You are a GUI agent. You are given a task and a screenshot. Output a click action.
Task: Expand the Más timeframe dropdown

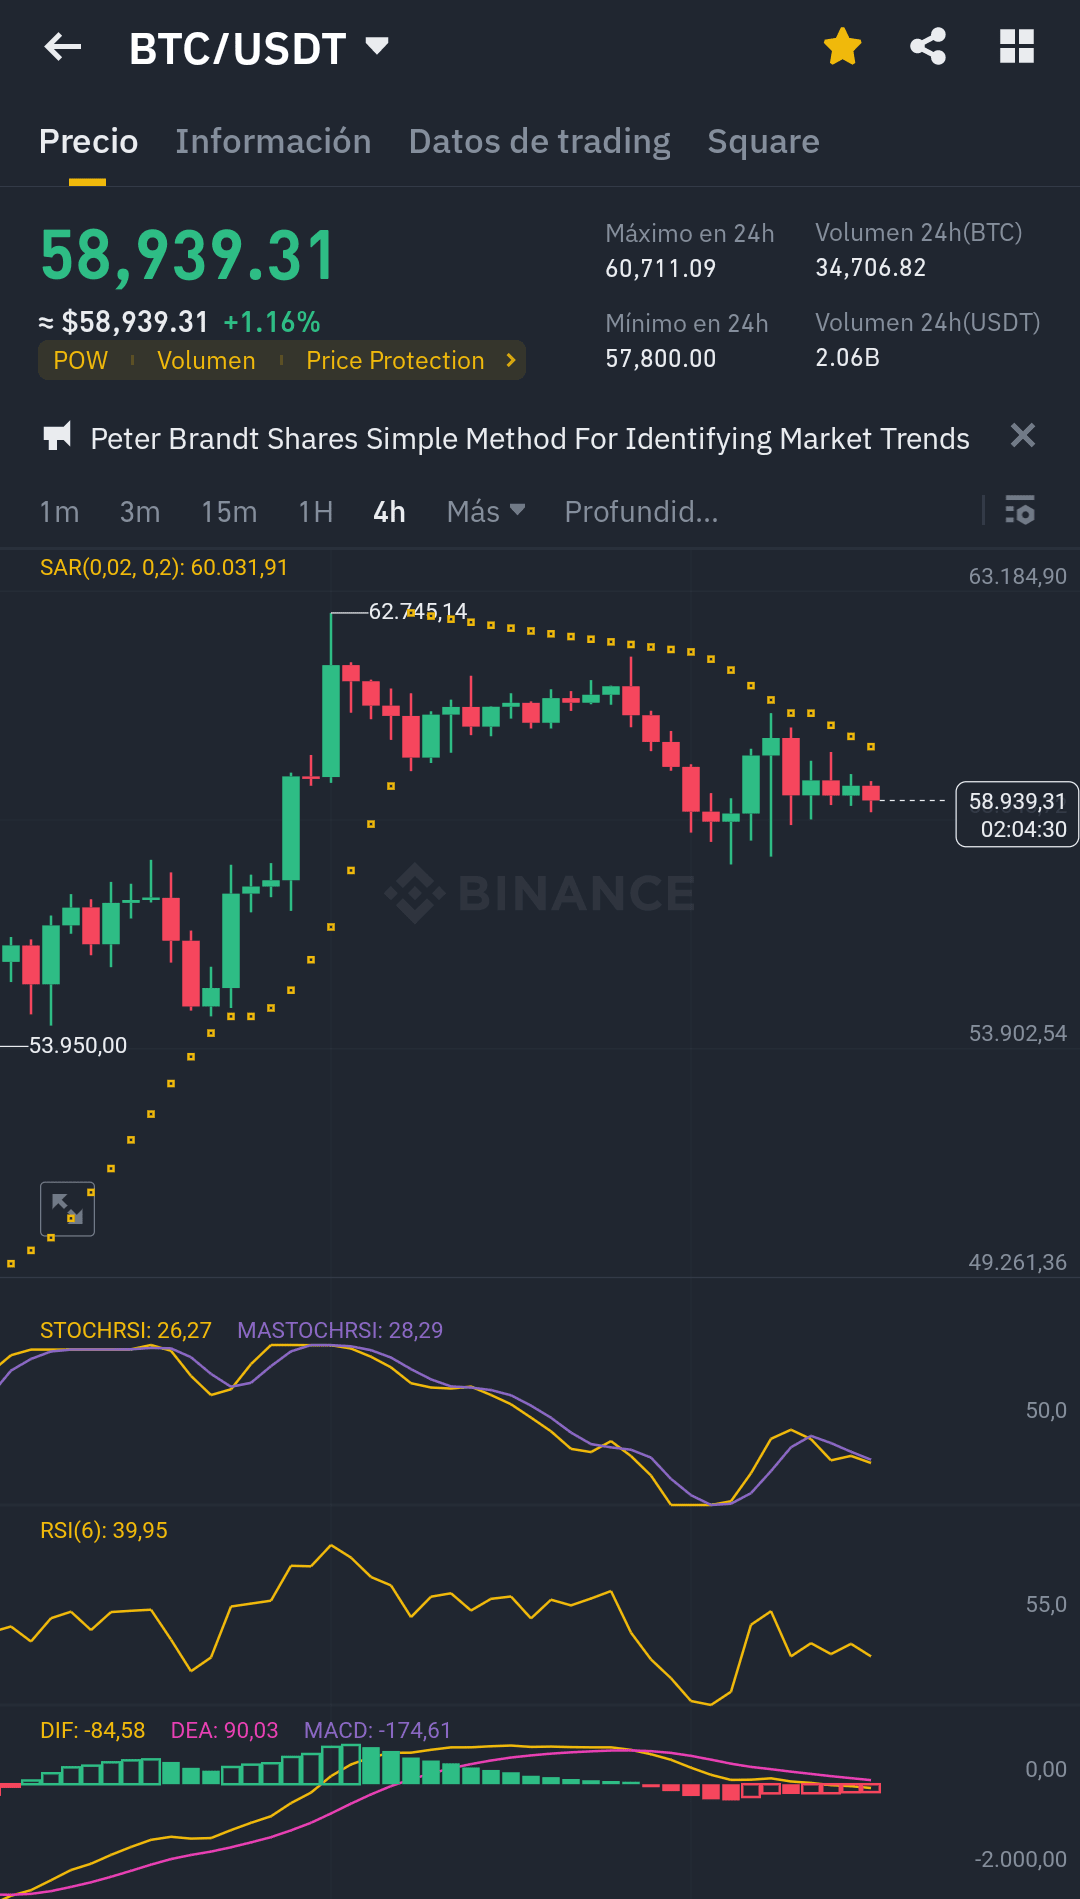(486, 512)
